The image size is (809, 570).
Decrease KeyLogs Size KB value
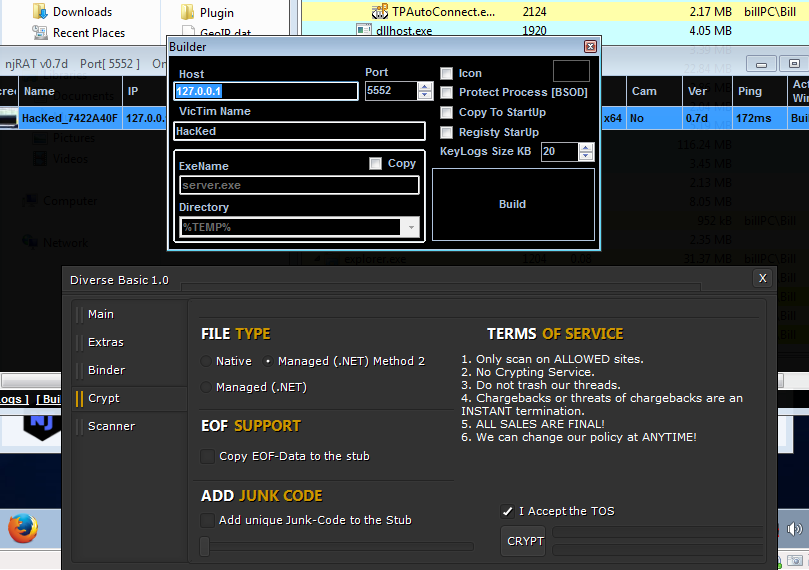pyautogui.click(x=586, y=156)
